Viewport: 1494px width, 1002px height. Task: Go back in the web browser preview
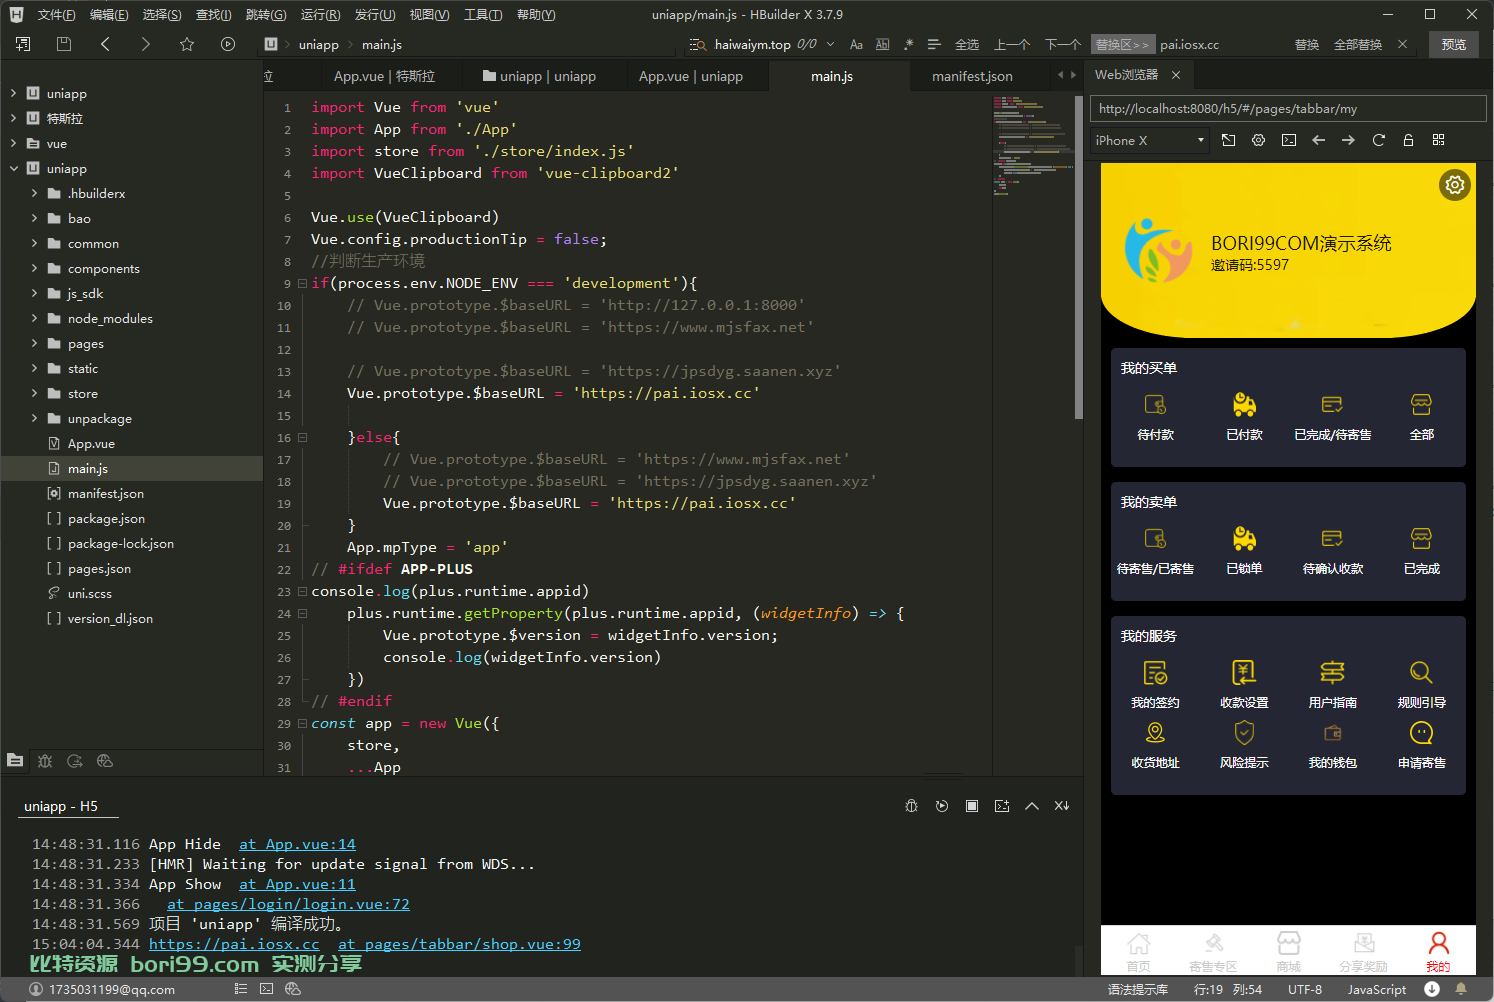[1319, 140]
